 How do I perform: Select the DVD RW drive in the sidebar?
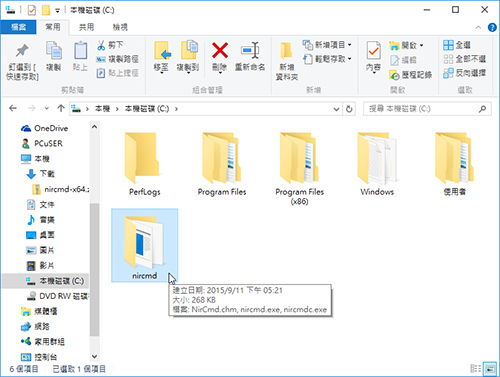57,296
